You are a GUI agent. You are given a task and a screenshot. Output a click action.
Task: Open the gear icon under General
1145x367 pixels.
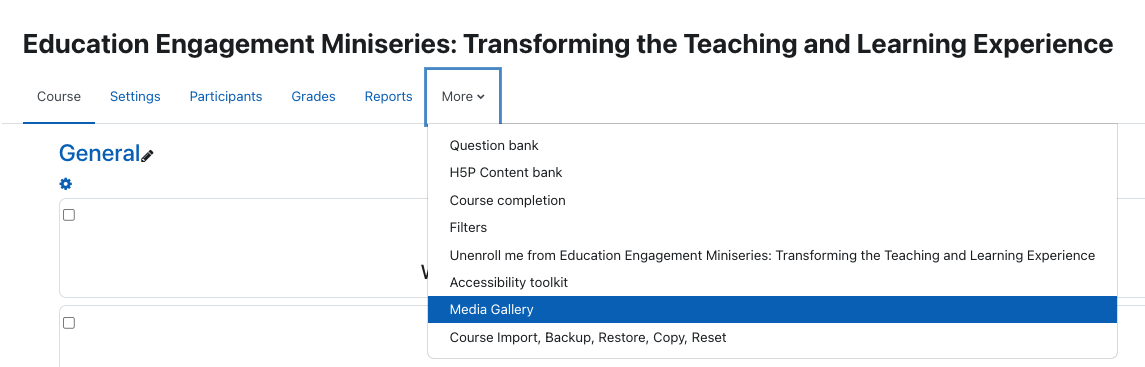66,184
